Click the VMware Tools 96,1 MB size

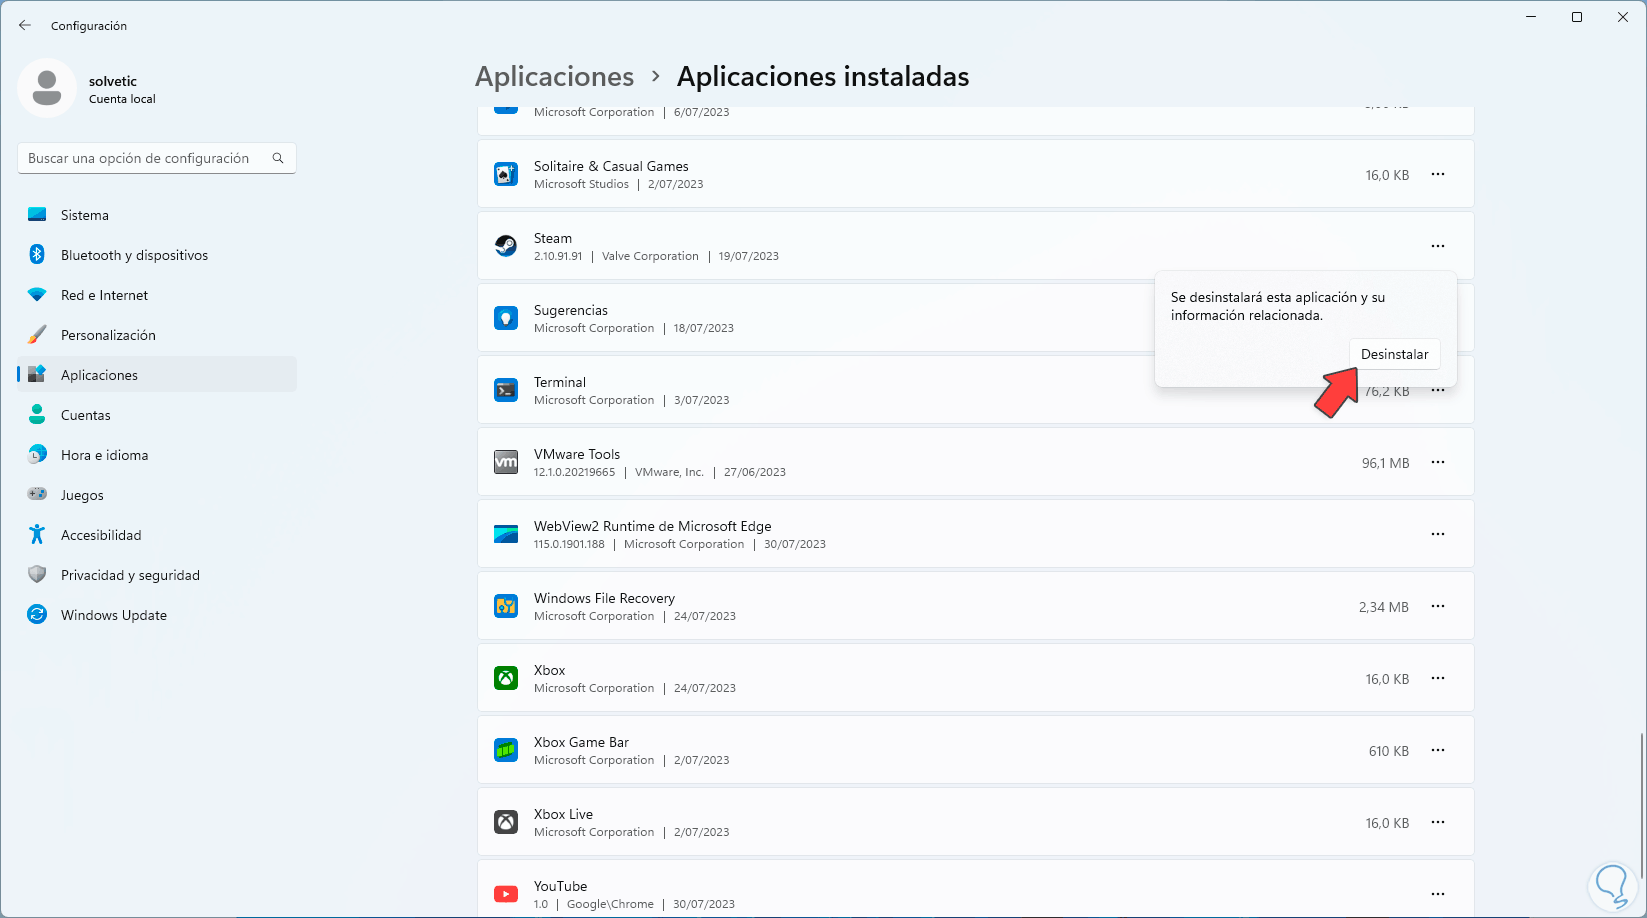click(1385, 463)
